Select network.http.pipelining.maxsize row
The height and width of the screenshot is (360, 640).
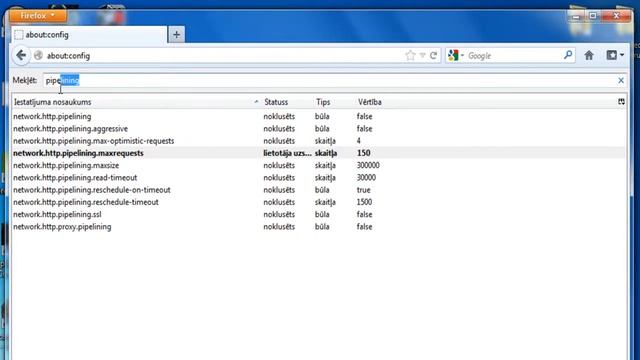click(319, 165)
